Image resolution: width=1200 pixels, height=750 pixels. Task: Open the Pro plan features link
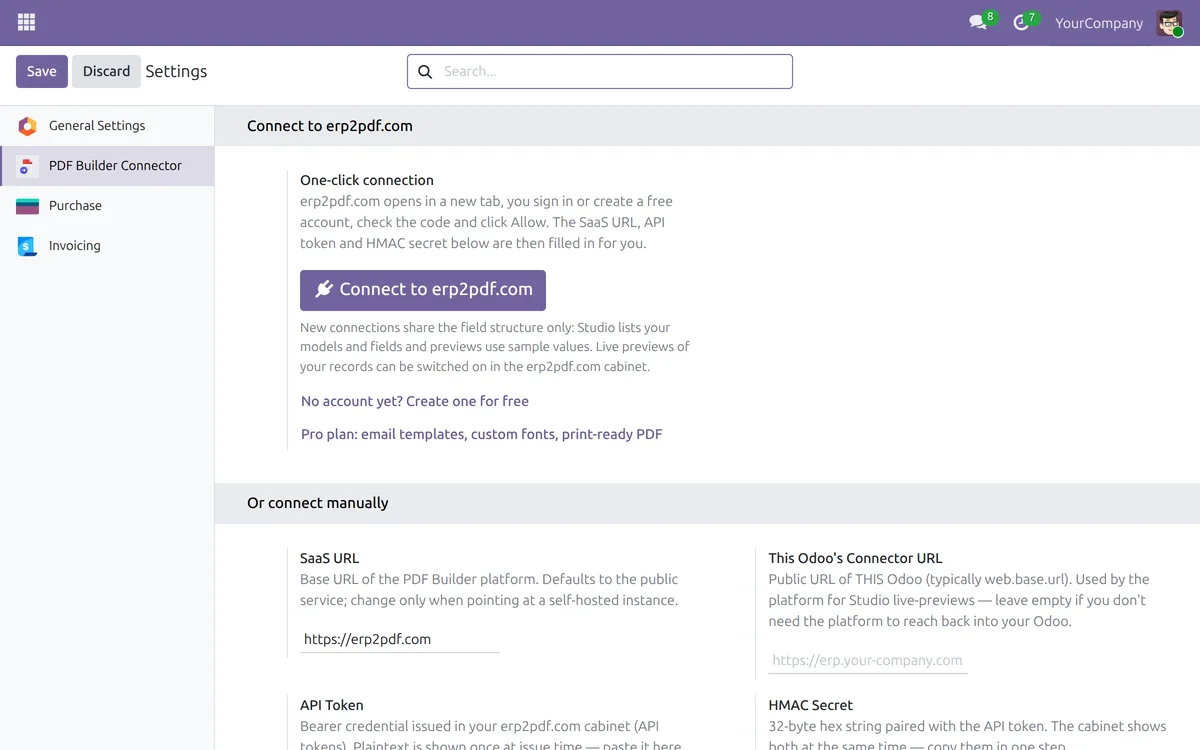pos(482,434)
